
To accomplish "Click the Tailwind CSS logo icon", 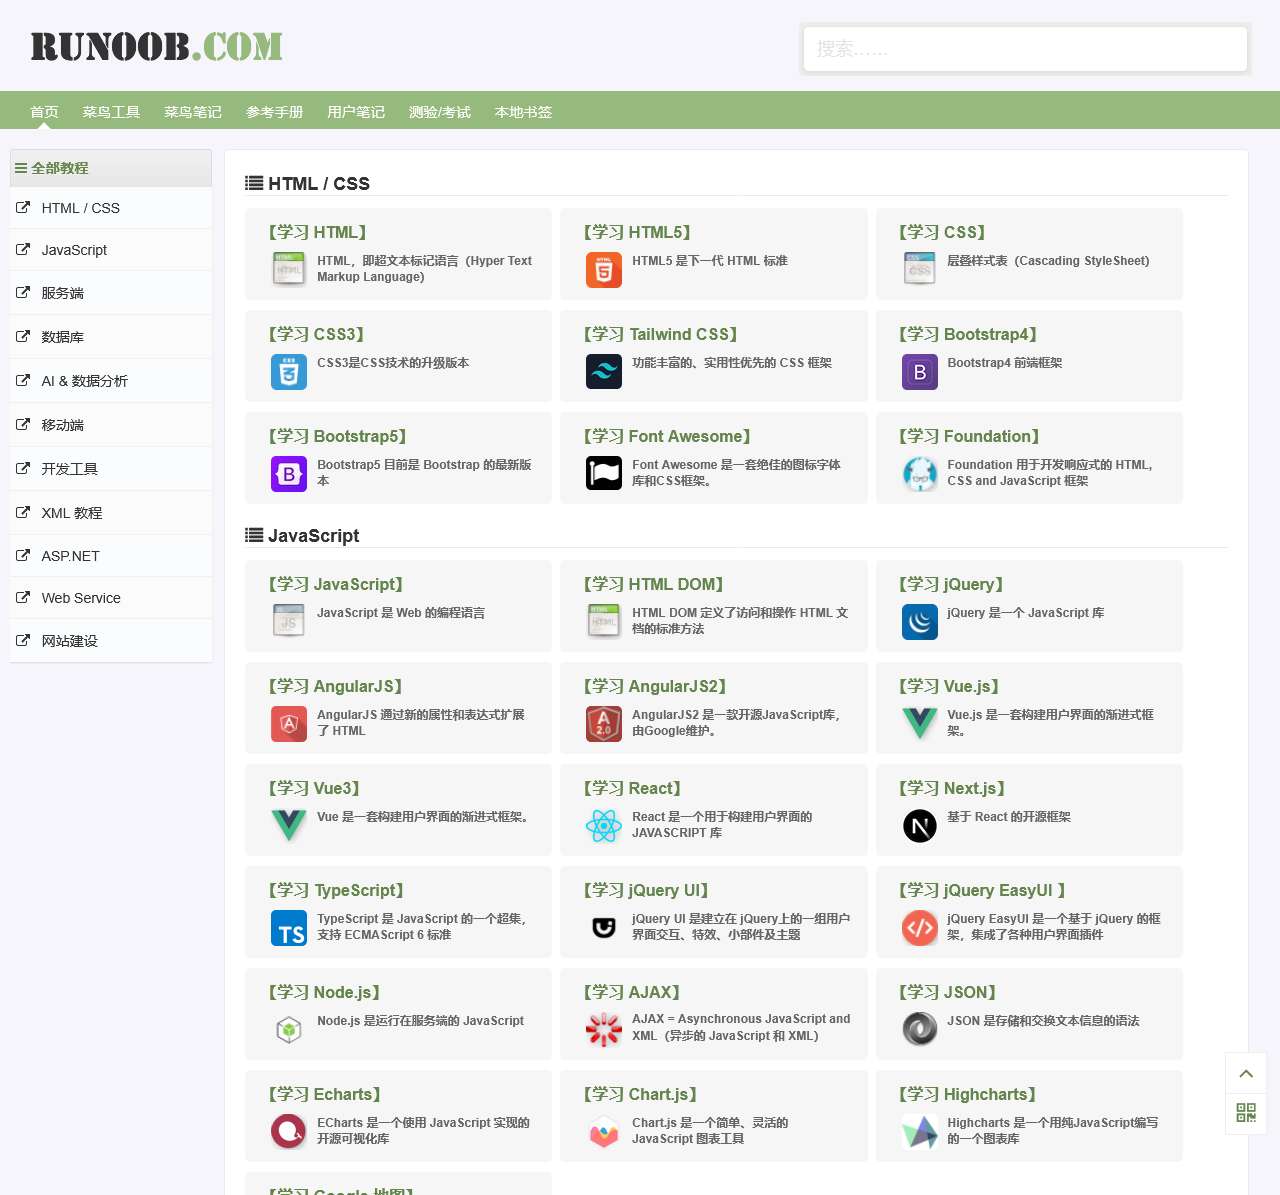I will point(603,372).
